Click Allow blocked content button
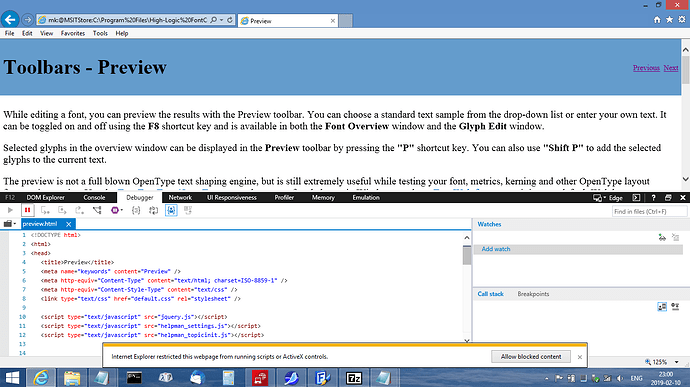 point(531,357)
